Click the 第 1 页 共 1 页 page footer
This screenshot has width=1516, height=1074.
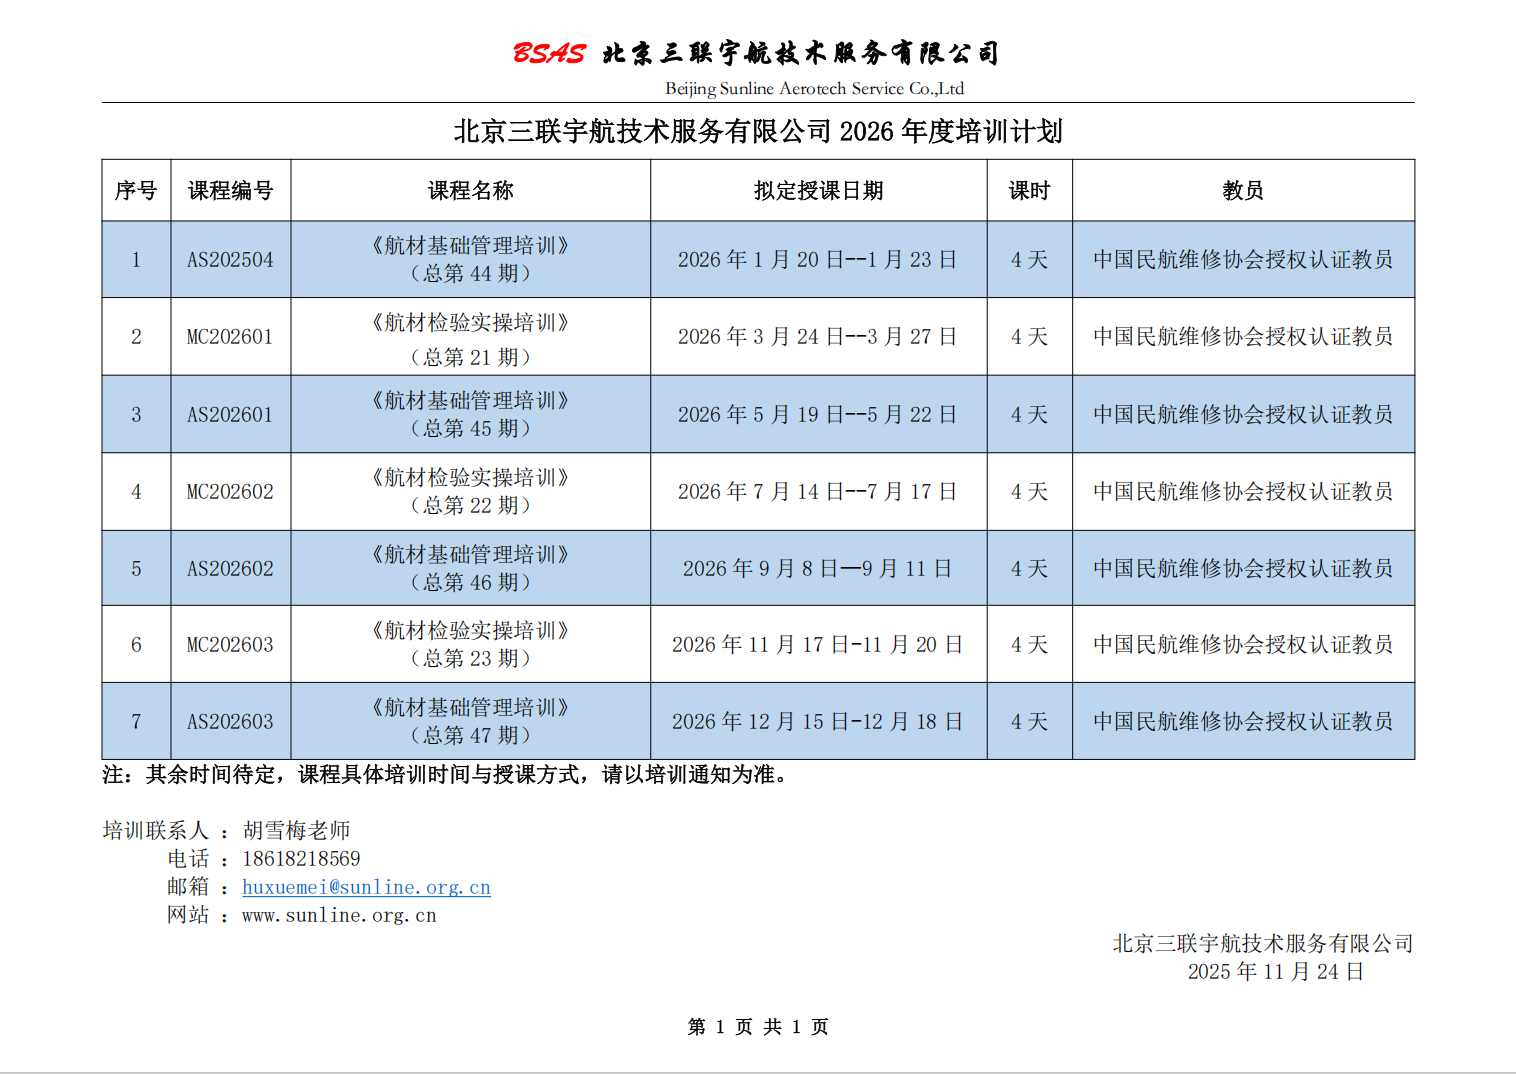758,1026
